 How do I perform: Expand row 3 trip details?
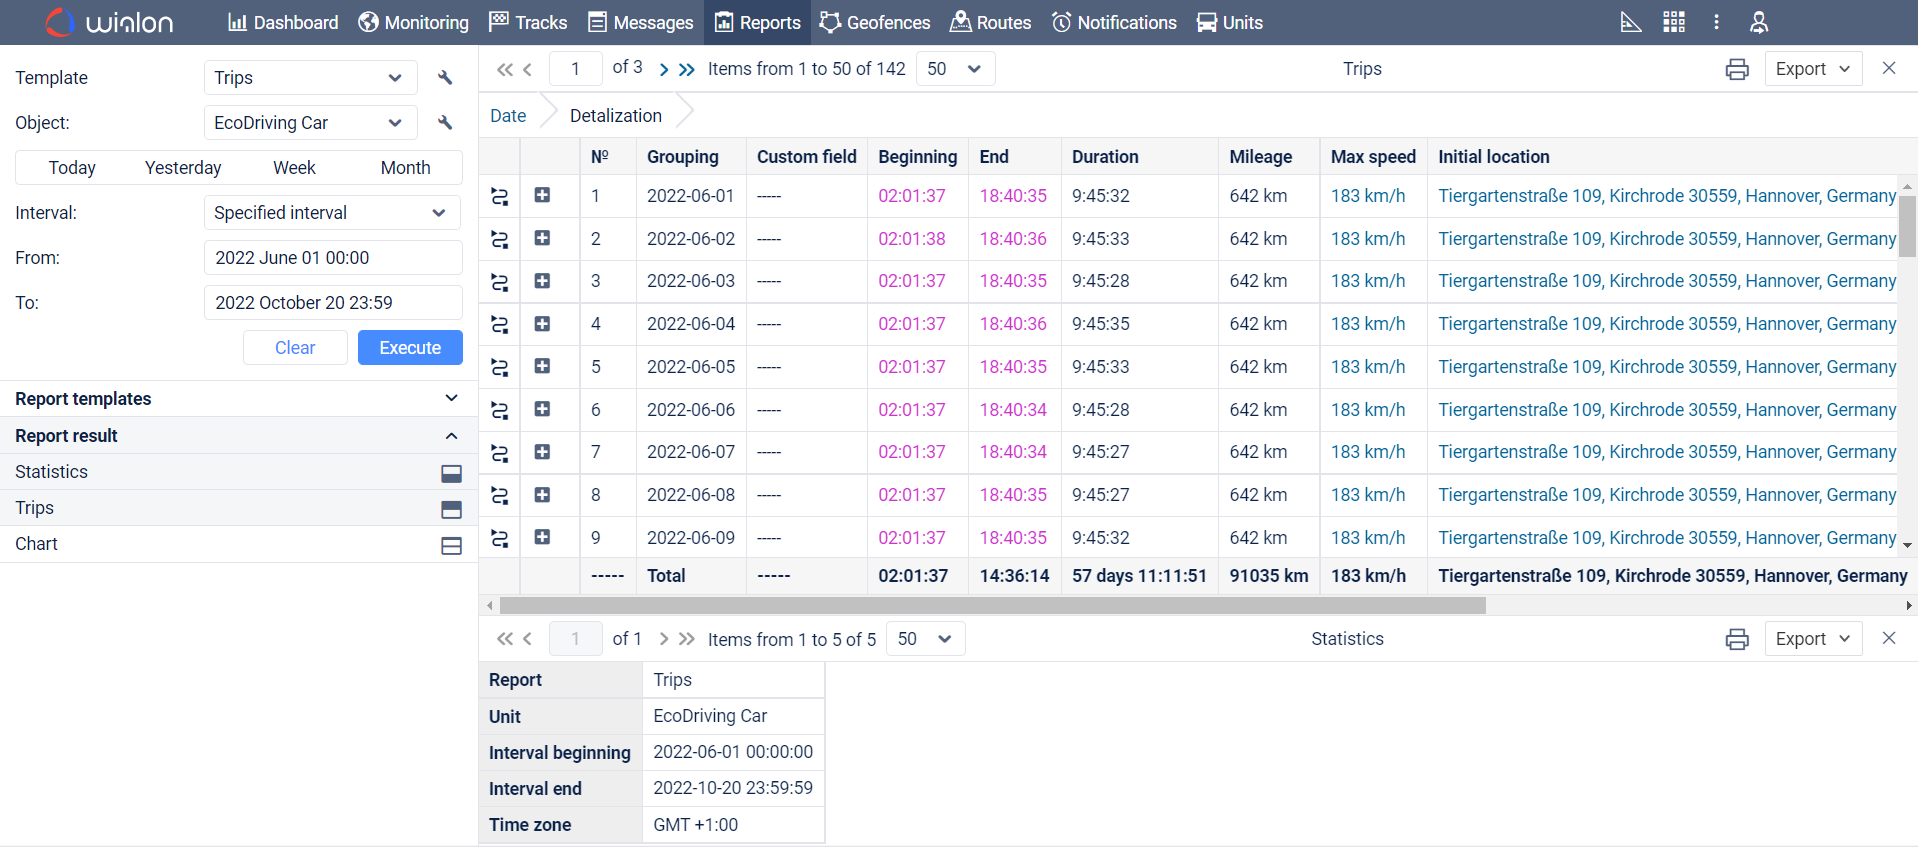pos(542,281)
